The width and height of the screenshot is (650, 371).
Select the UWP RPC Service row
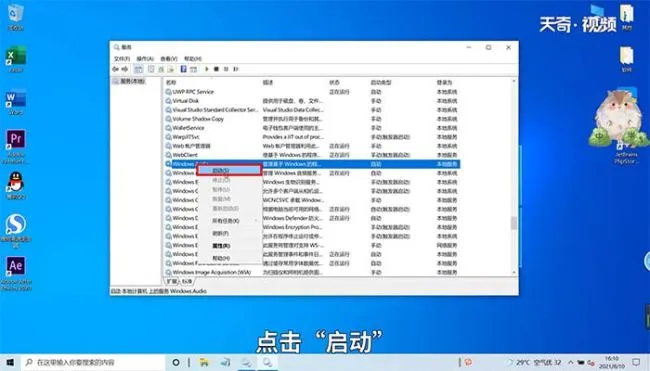click(x=312, y=92)
